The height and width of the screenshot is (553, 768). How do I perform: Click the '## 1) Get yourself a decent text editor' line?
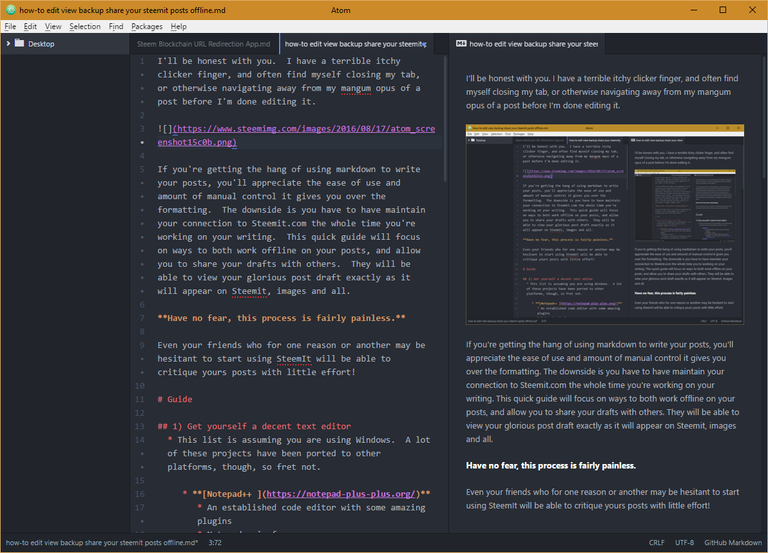pyautogui.click(x=254, y=426)
